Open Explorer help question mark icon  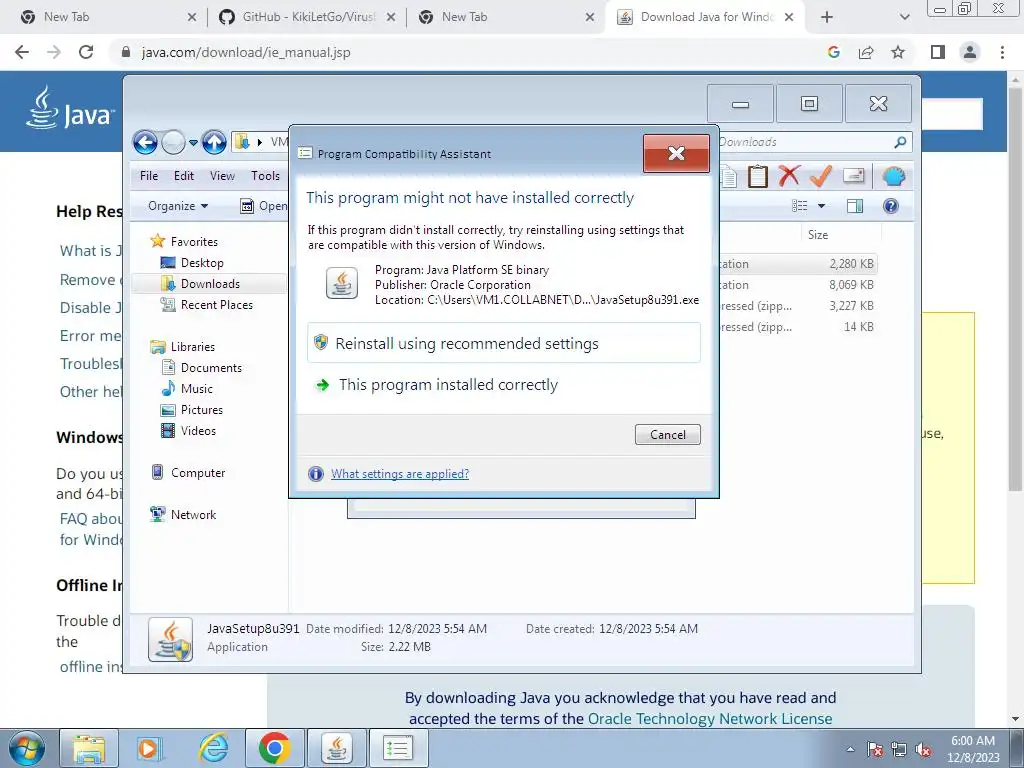890,206
